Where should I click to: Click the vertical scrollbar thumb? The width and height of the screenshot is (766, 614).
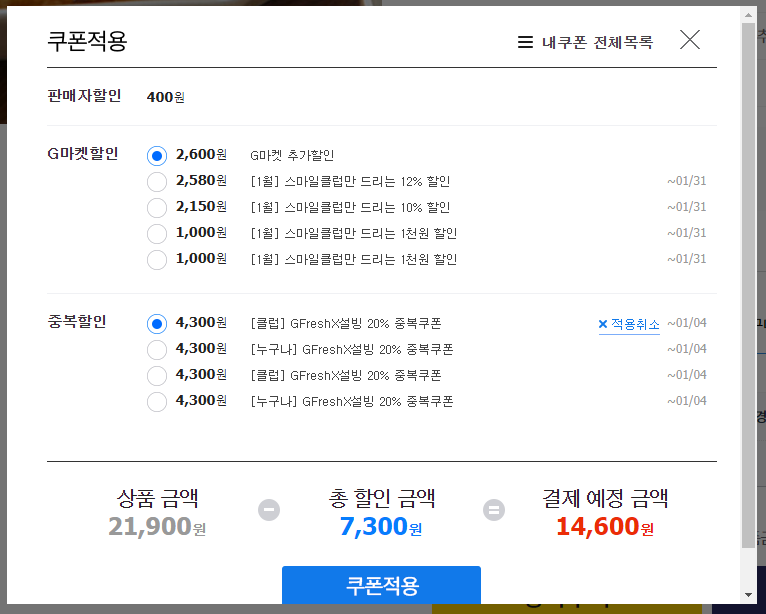[748, 286]
